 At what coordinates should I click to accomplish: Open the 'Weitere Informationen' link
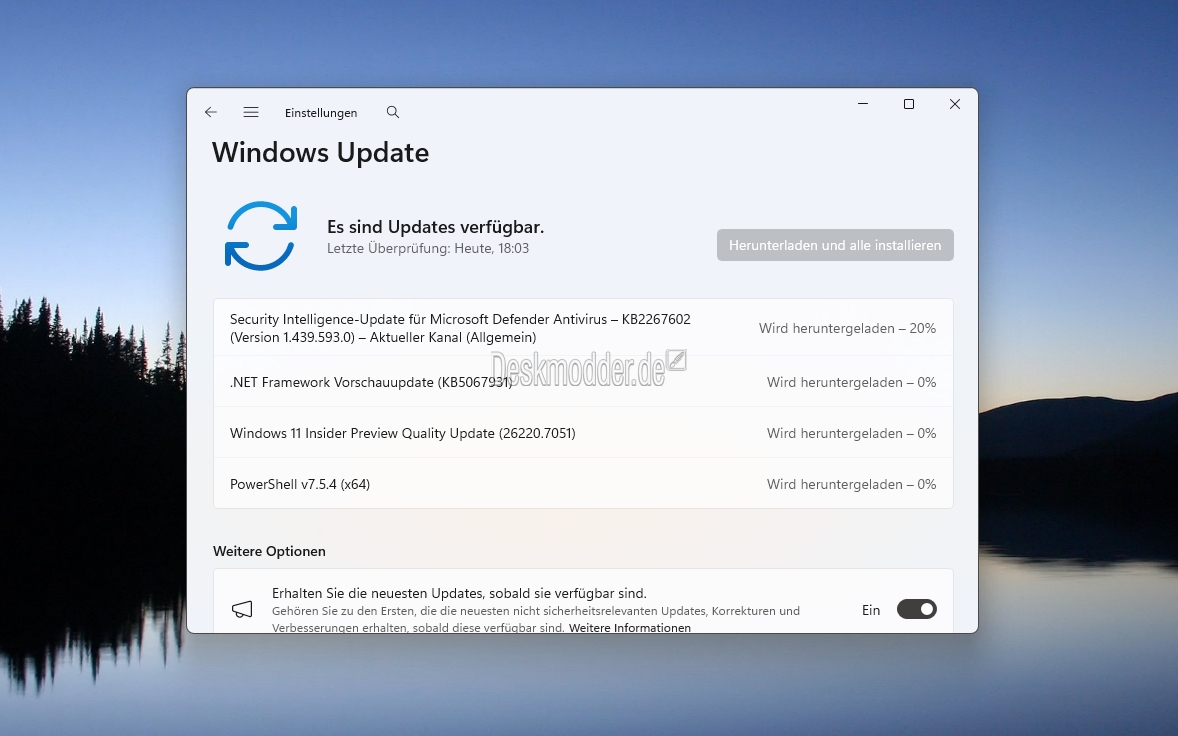(x=630, y=628)
